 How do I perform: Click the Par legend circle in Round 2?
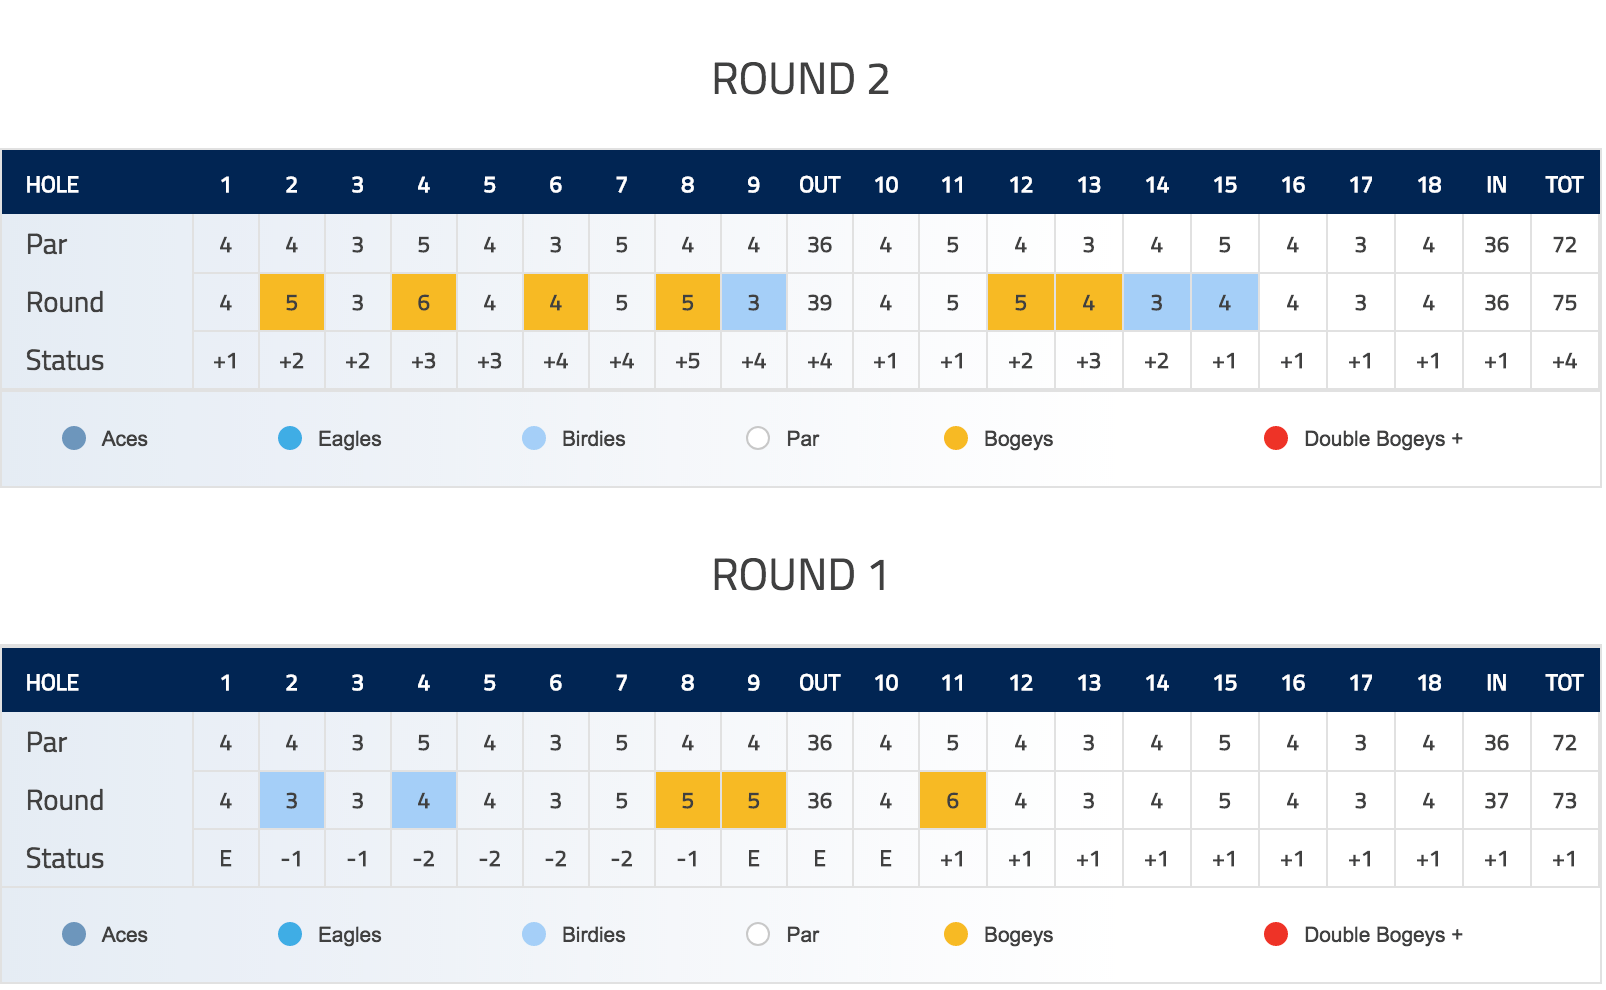coord(758,438)
